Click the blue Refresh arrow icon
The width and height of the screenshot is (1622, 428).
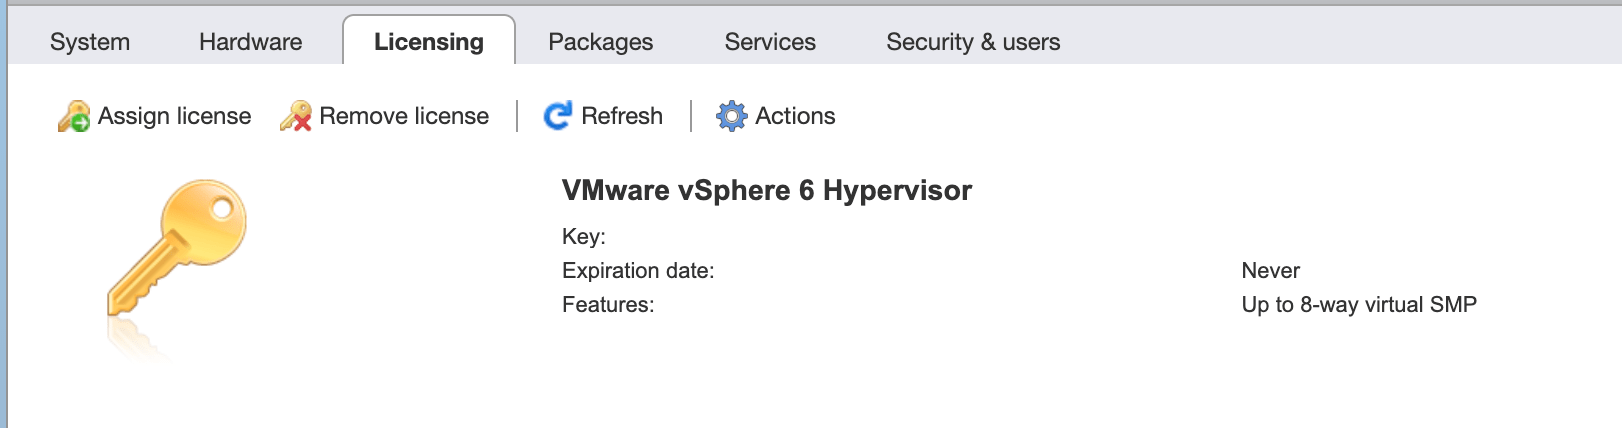(x=558, y=116)
